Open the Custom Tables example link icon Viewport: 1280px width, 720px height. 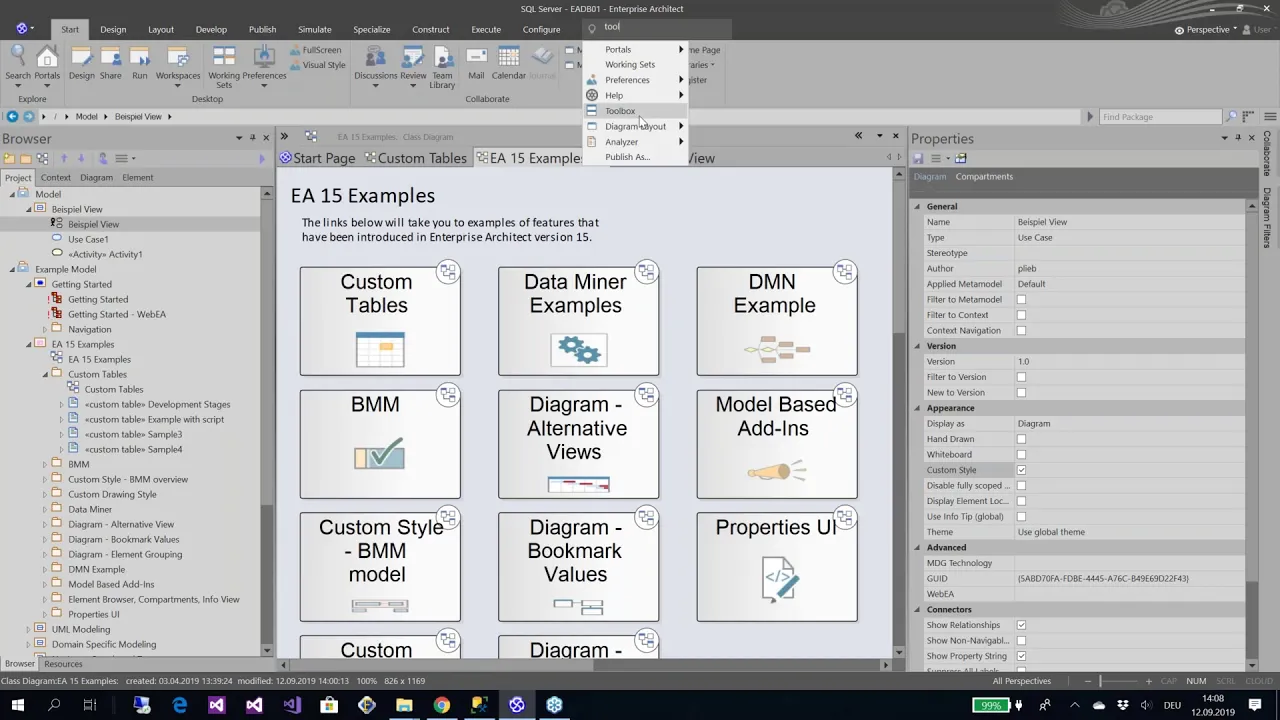pos(447,272)
